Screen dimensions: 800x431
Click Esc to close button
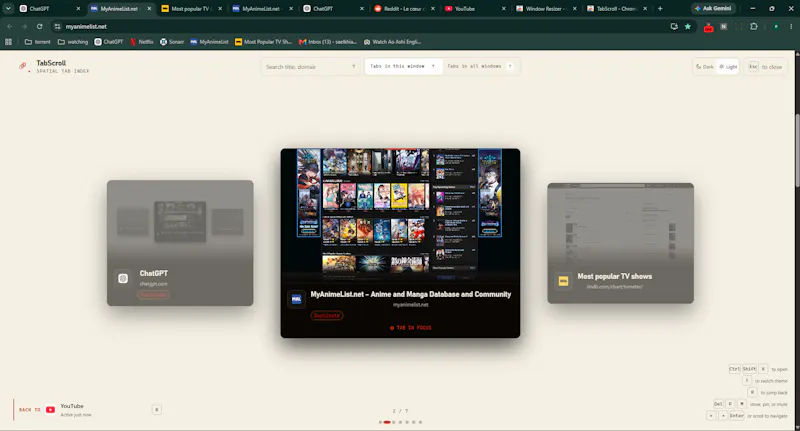coord(765,67)
